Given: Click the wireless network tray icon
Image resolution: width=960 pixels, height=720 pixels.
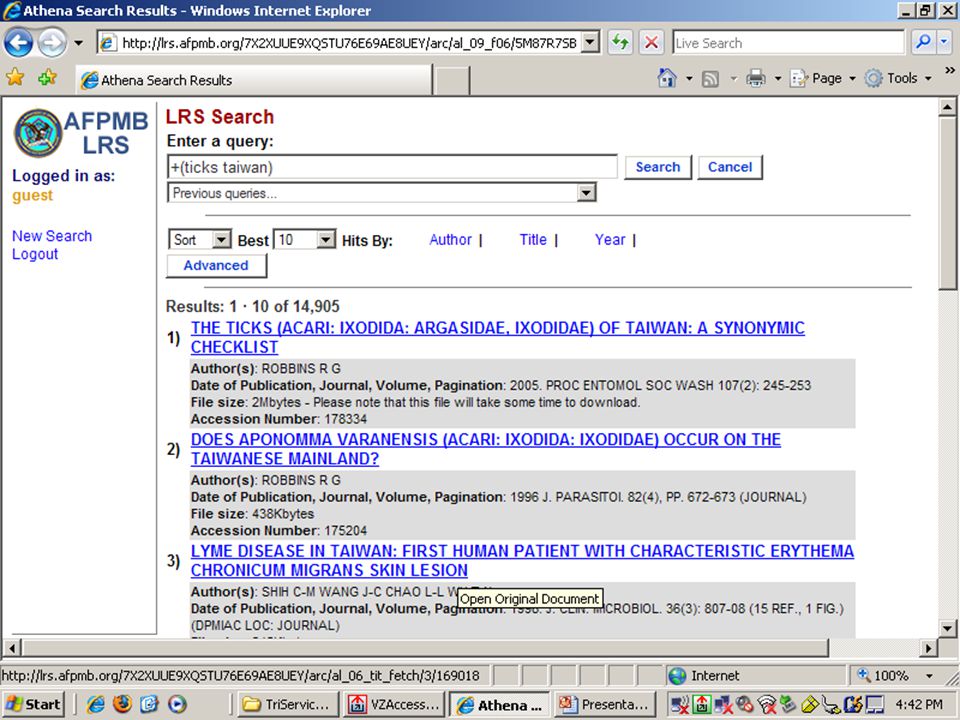Looking at the screenshot, I should click(x=766, y=704).
